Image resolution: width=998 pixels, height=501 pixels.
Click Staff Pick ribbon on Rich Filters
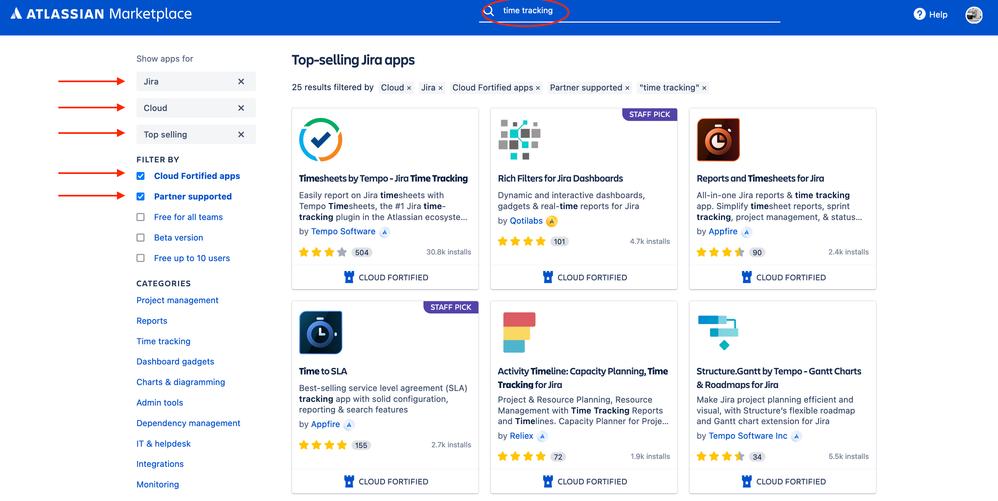[x=649, y=115]
